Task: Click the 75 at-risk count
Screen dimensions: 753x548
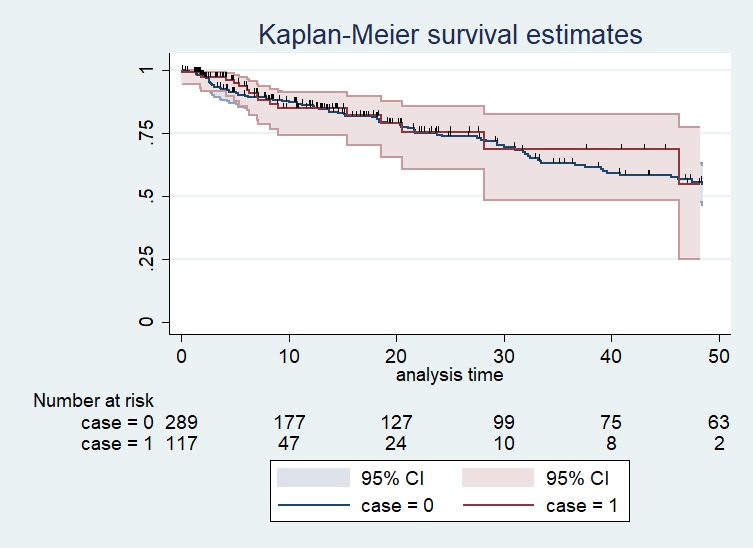Action: coord(612,421)
